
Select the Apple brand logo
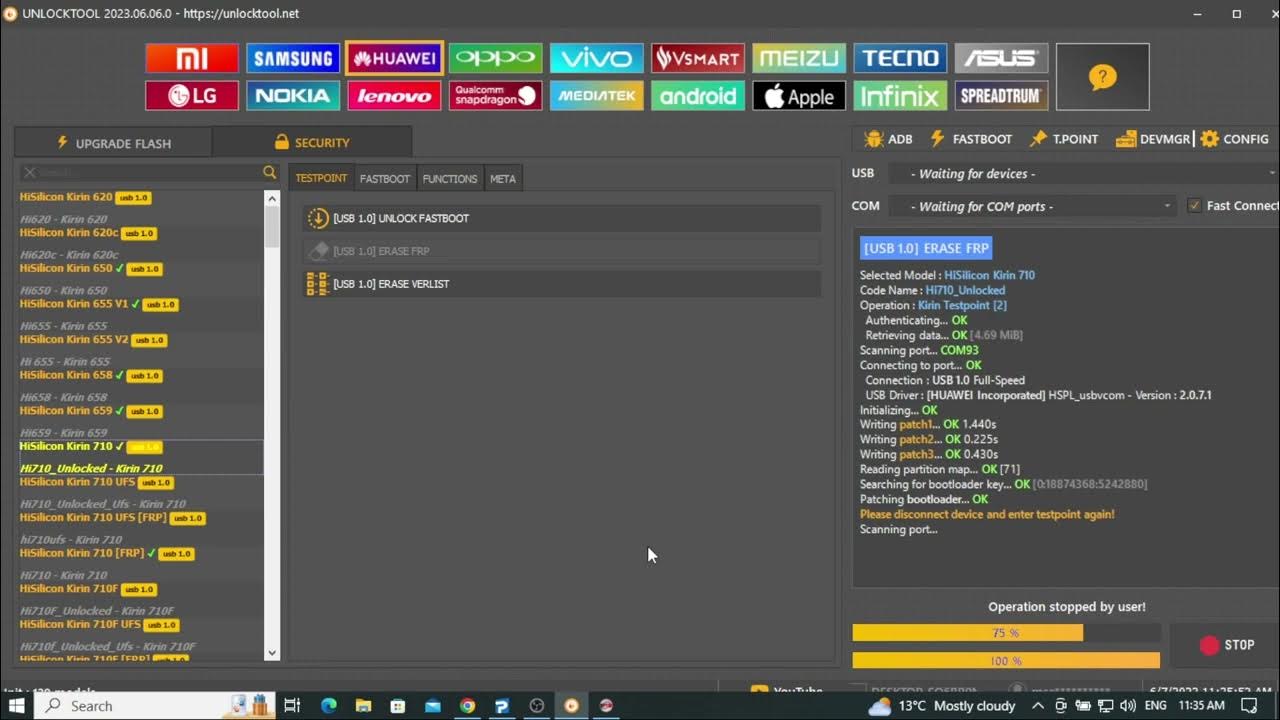(x=799, y=96)
